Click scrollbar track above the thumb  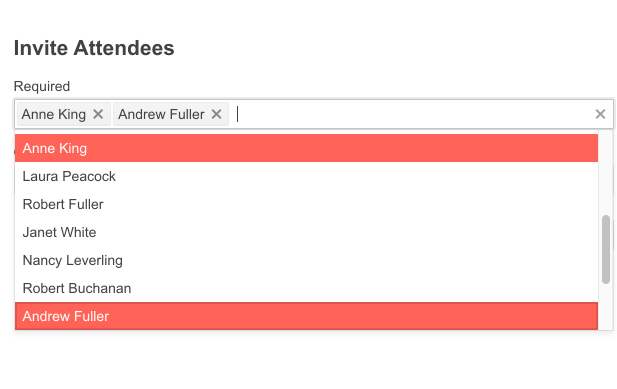pos(606,173)
